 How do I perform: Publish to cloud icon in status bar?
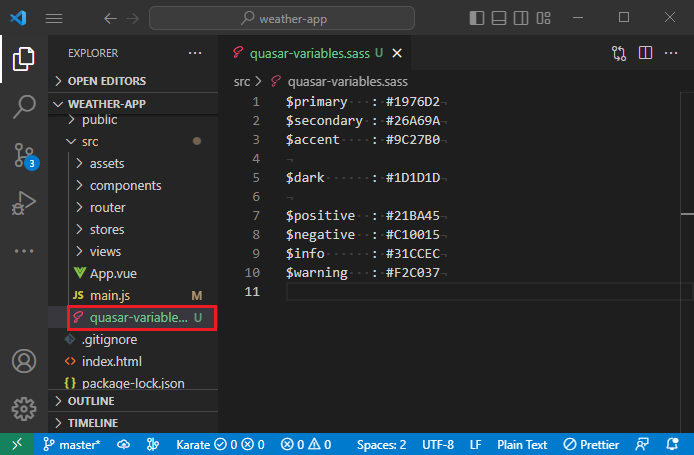pos(123,444)
